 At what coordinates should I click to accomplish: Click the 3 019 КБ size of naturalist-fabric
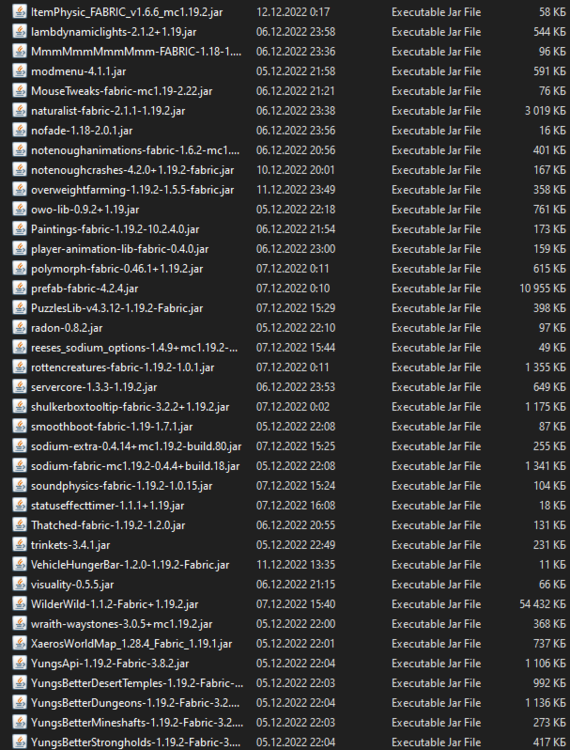[545, 110]
